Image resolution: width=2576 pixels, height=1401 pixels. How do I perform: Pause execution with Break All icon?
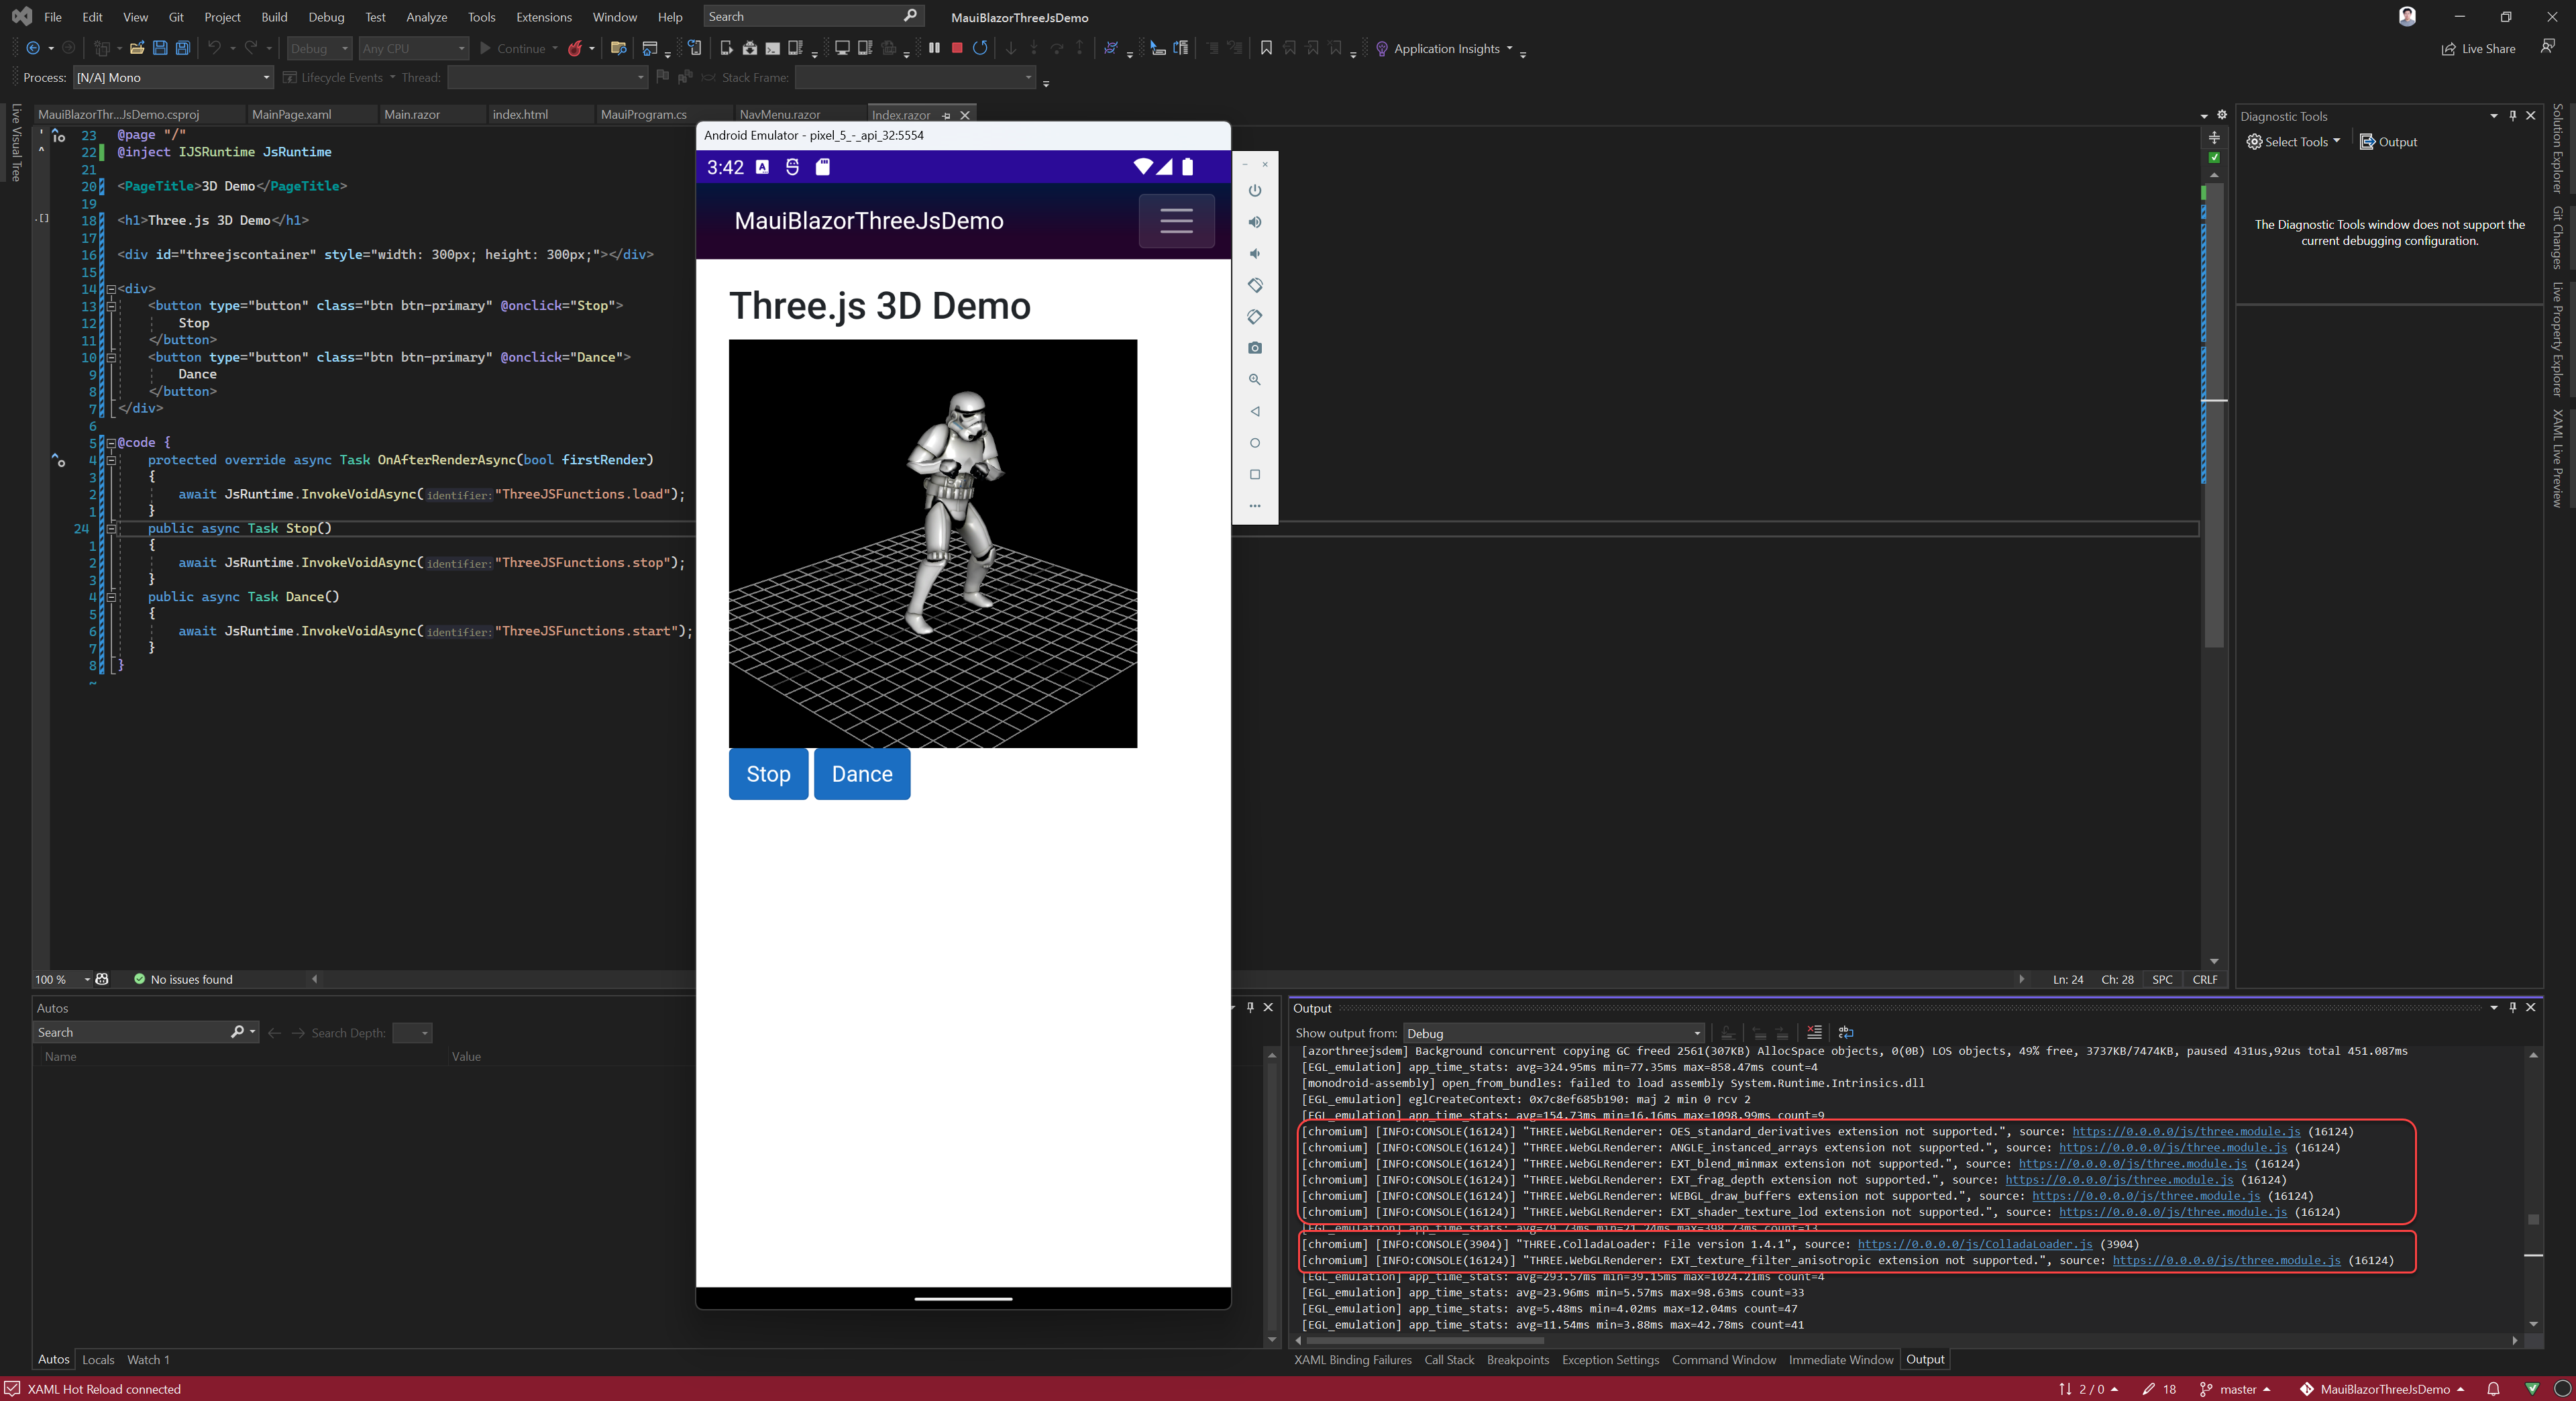934,48
